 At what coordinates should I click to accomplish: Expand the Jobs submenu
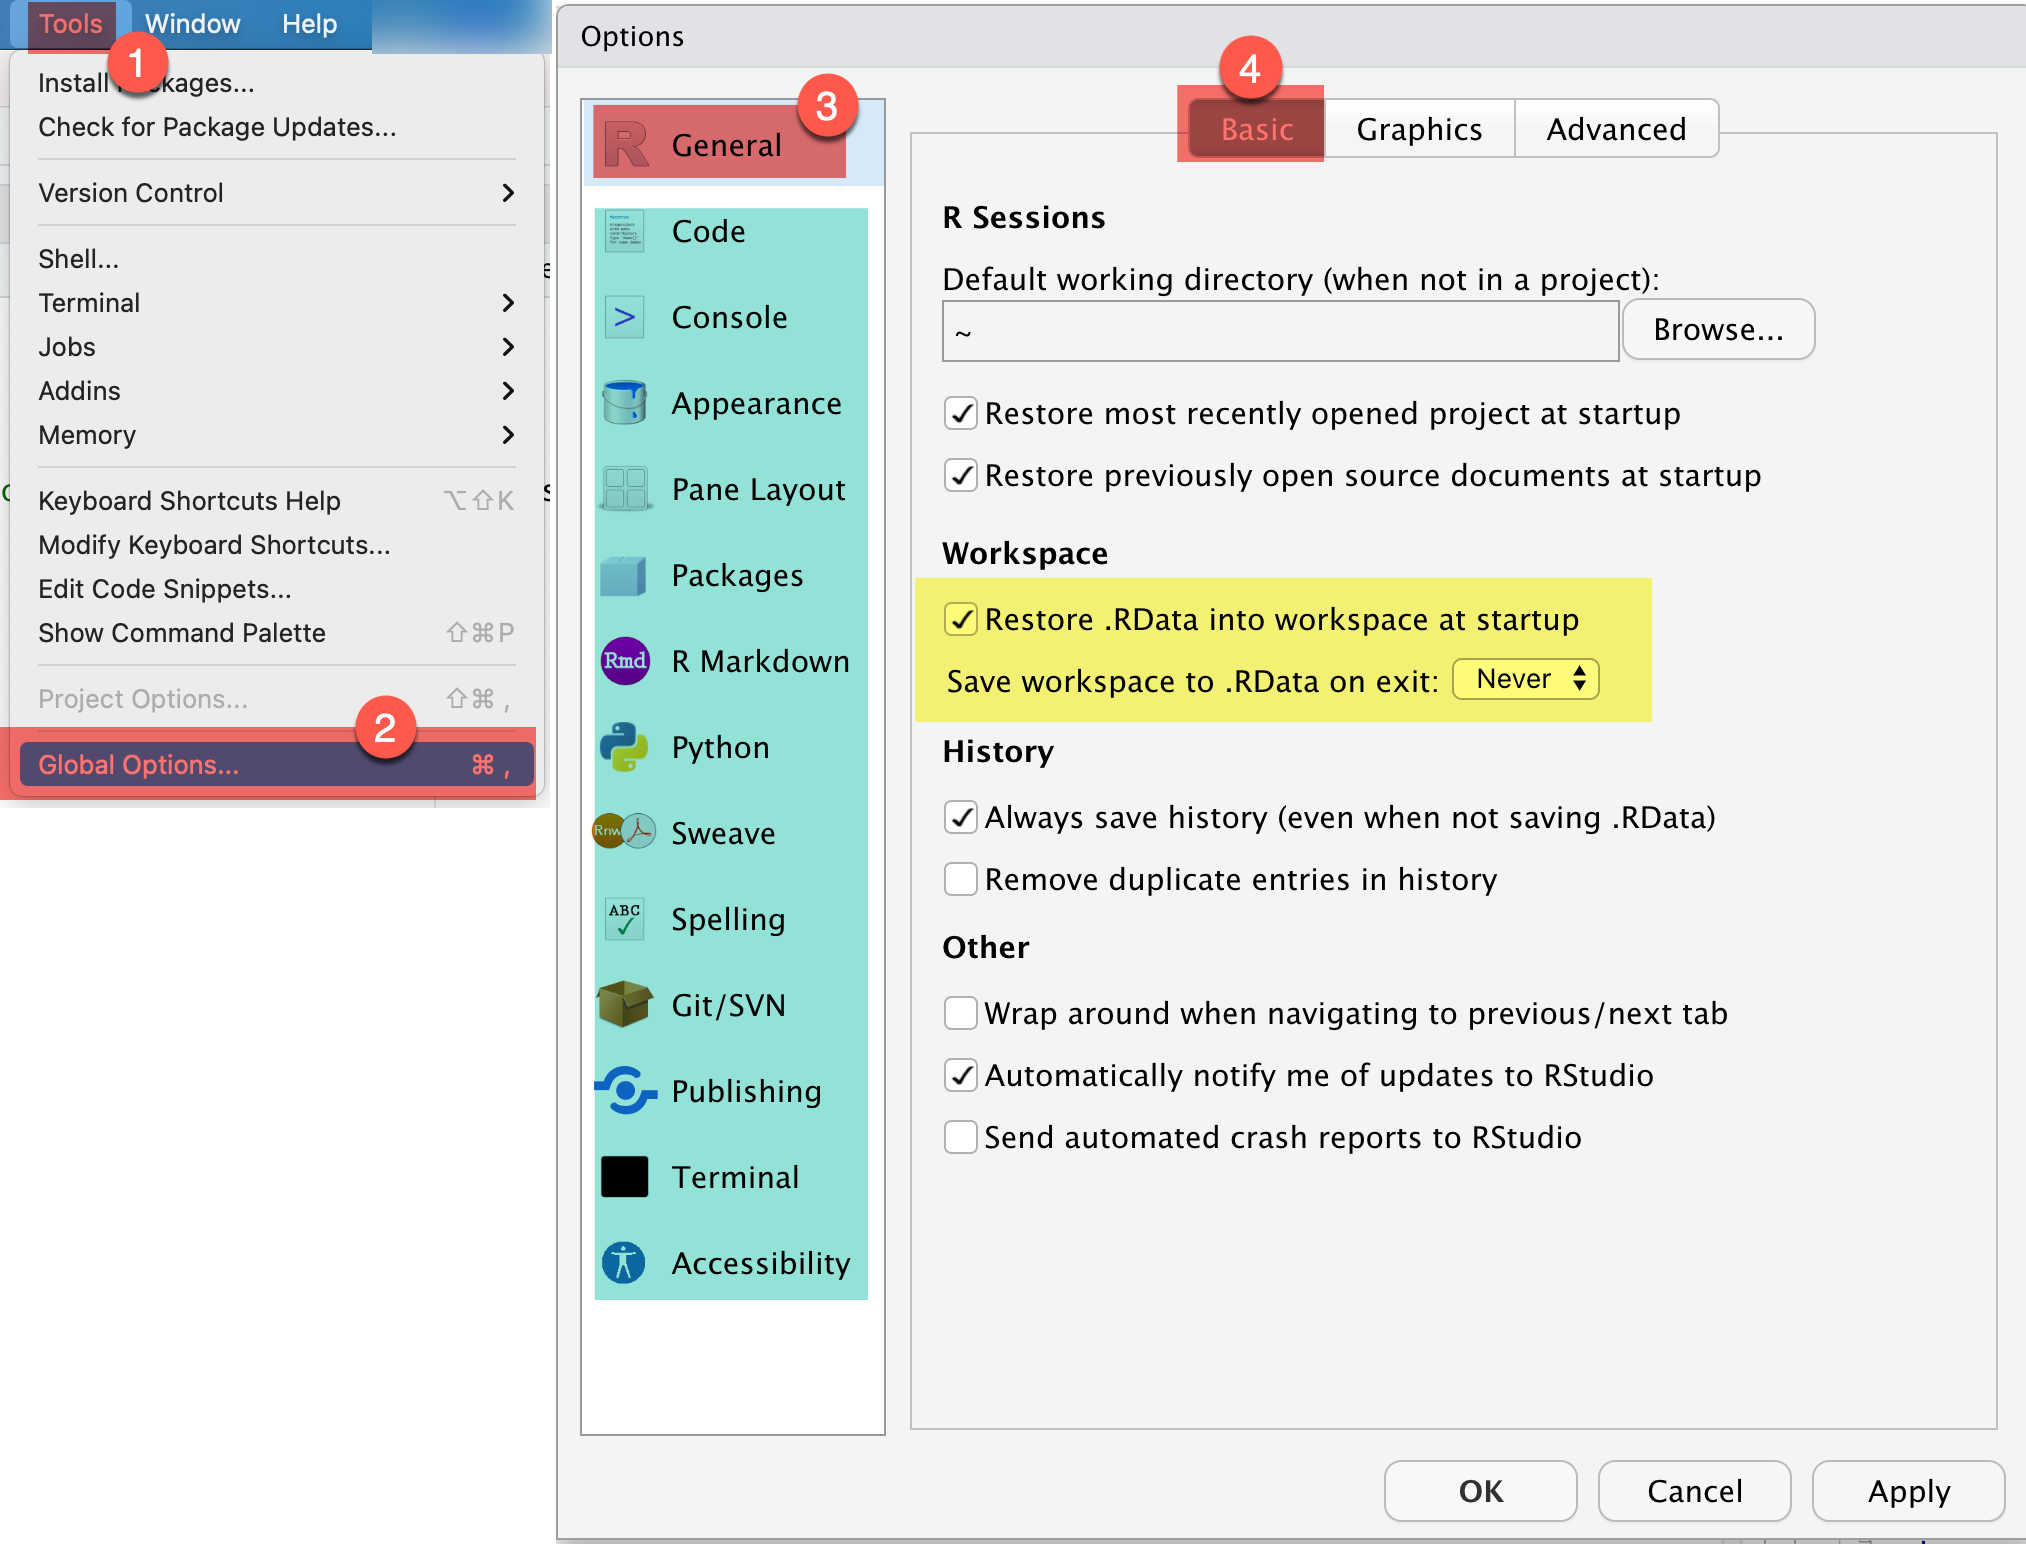[277, 347]
